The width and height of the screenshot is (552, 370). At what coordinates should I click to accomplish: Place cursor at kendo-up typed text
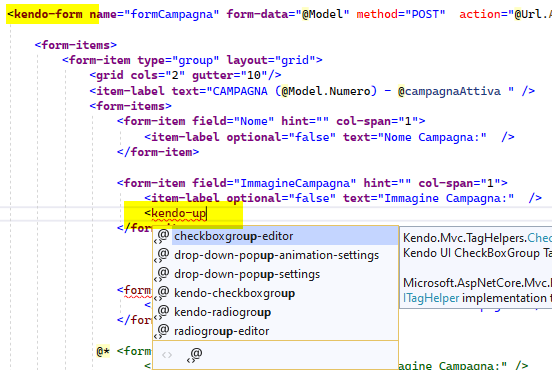(178, 213)
